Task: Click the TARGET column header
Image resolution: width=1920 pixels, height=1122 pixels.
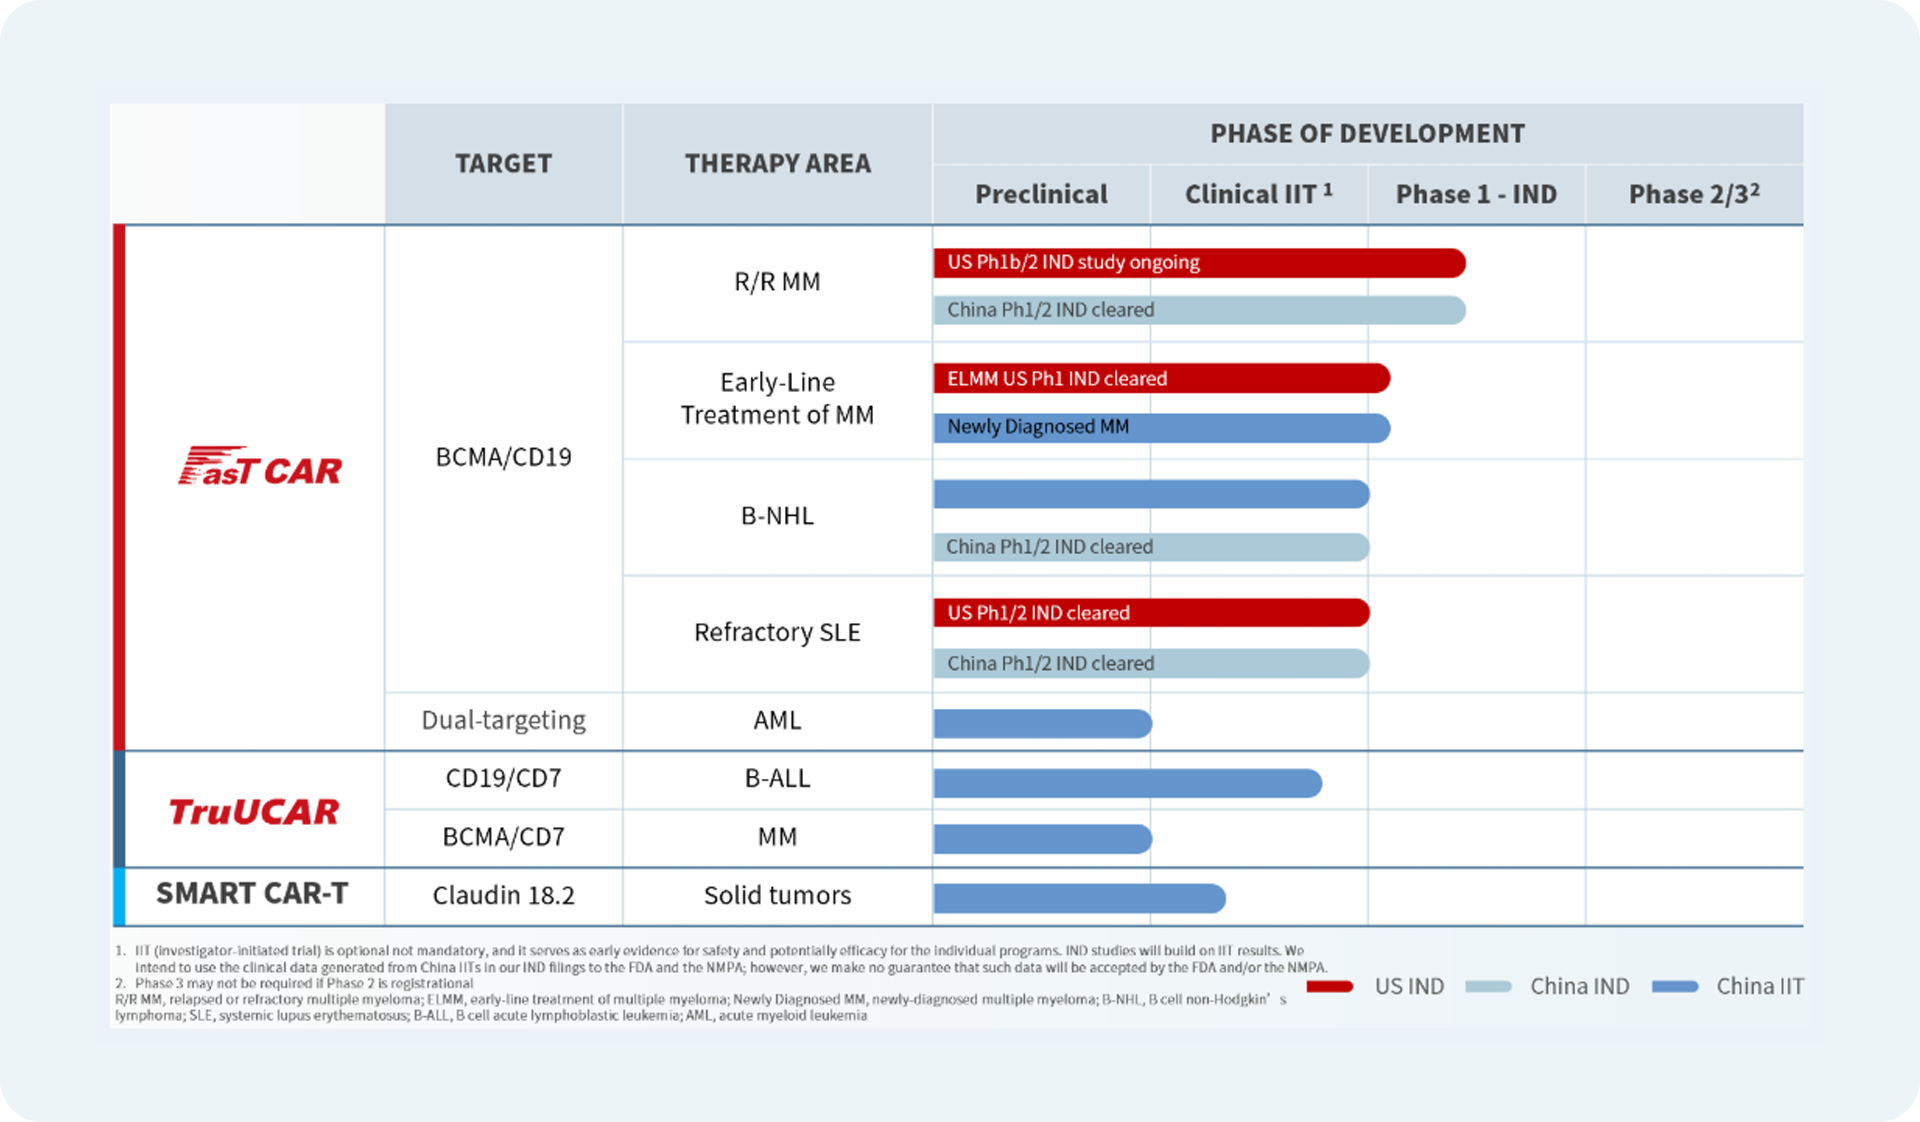Action: (x=504, y=163)
